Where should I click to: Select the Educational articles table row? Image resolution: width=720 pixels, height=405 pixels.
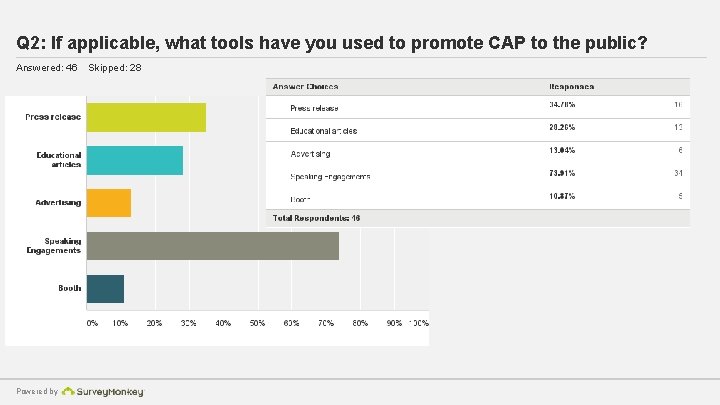point(477,130)
